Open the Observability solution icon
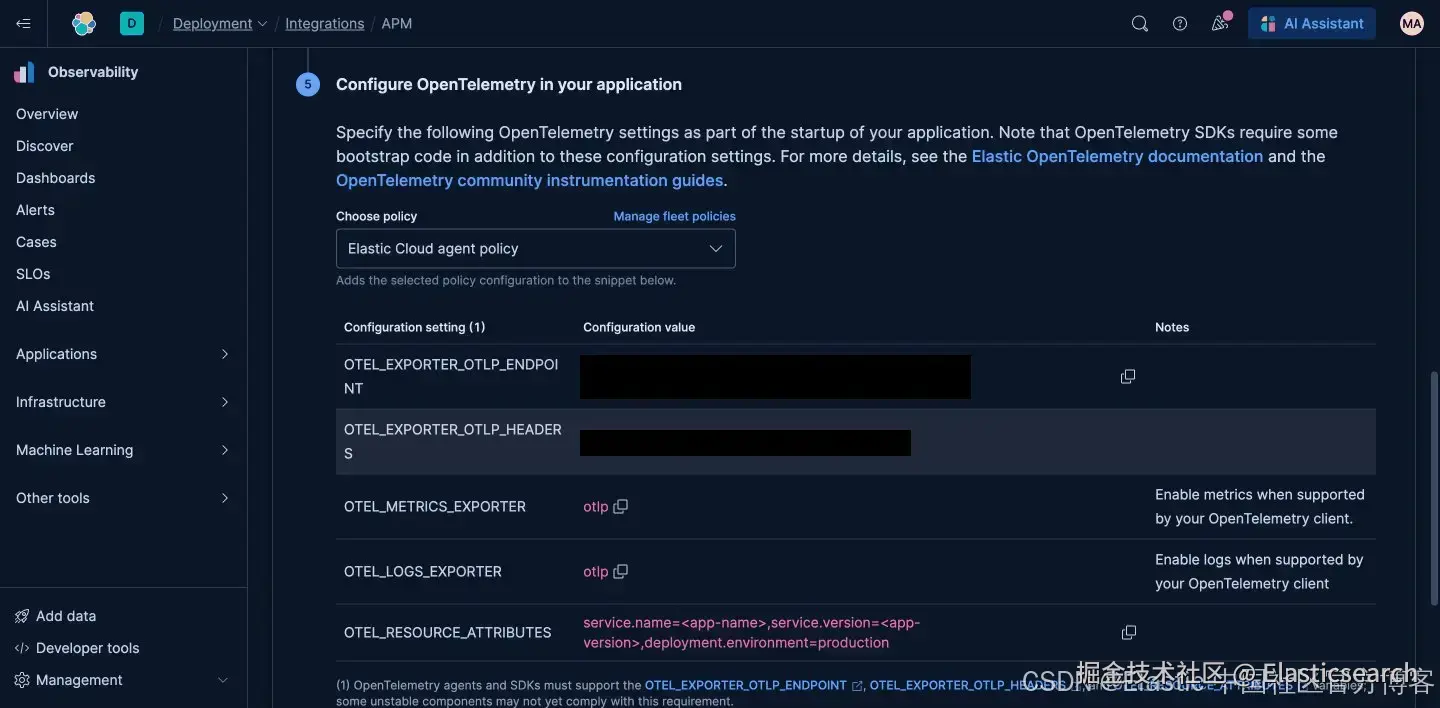The width and height of the screenshot is (1440, 708). tap(24, 72)
